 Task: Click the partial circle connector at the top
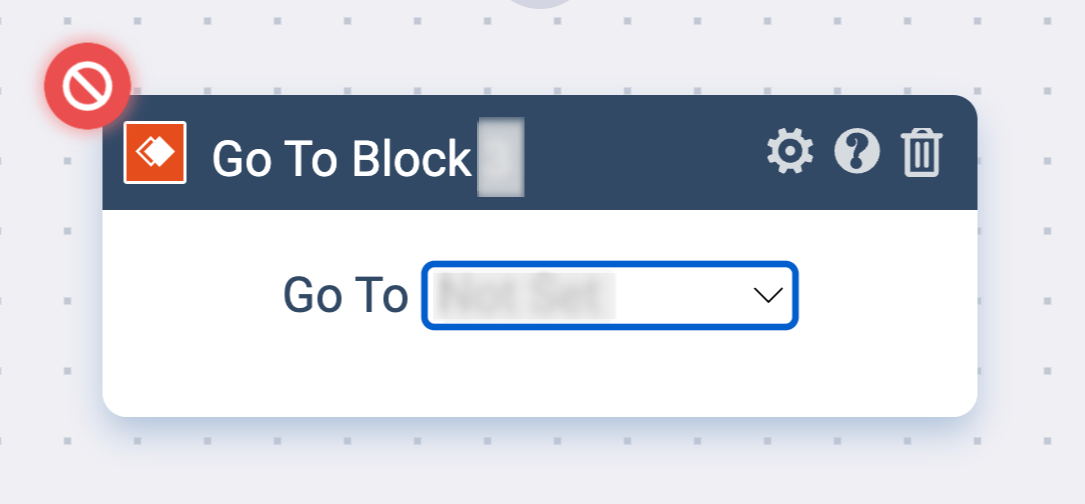click(x=541, y=3)
